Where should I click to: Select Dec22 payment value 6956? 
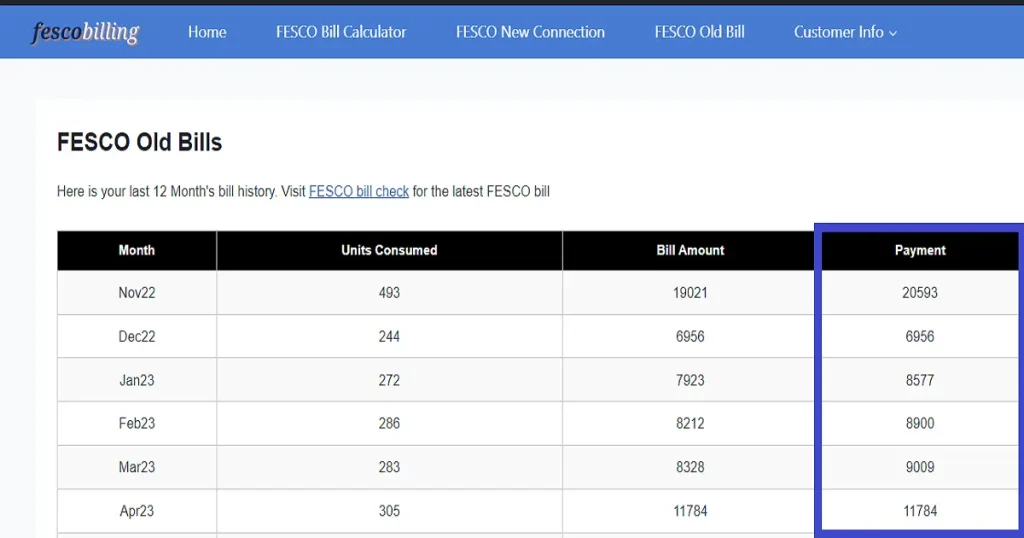920,336
